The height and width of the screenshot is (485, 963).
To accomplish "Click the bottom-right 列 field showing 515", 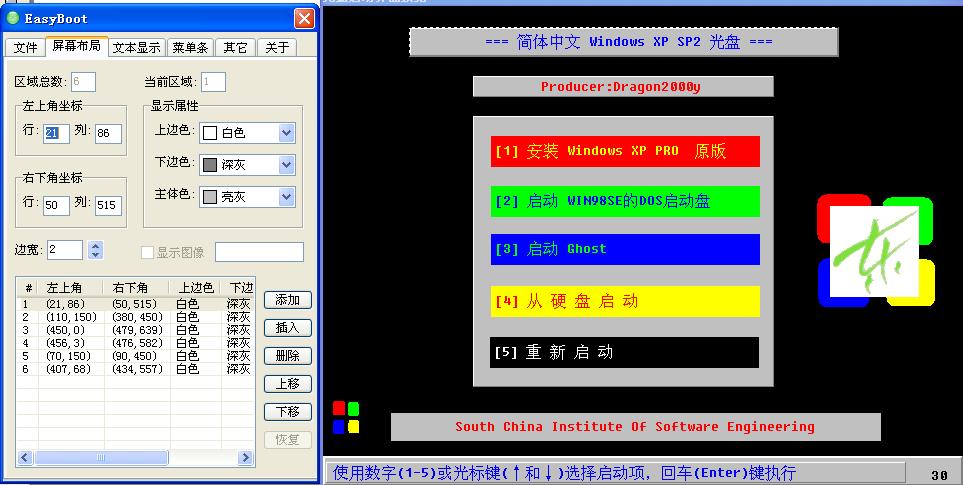I will (x=108, y=205).
